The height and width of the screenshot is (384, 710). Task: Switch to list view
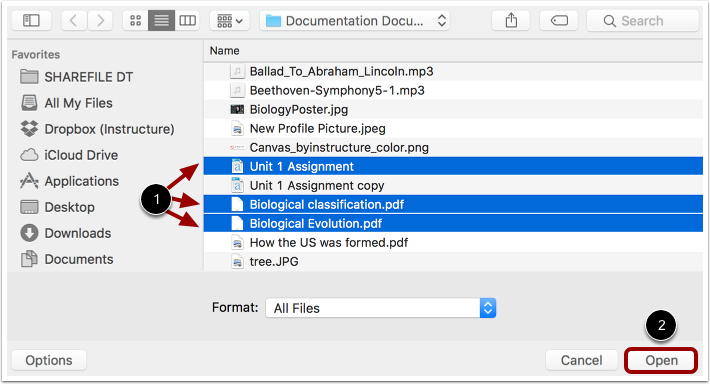pyautogui.click(x=161, y=20)
